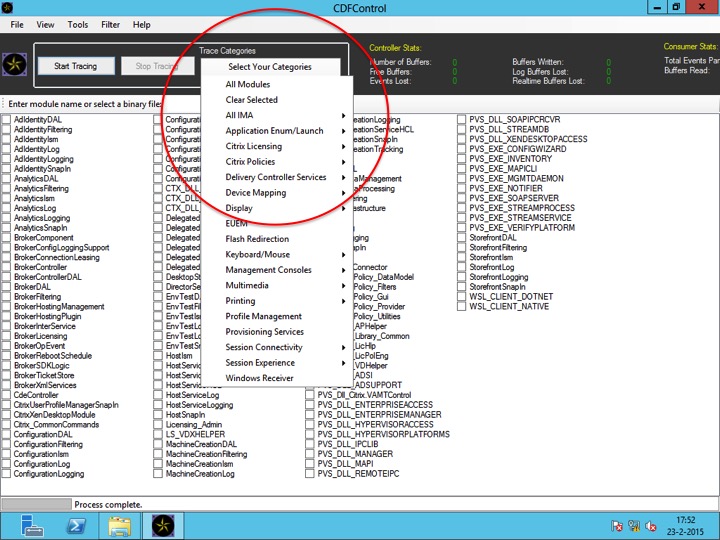Check PVS_DLL_SOAPIPCRCVR checkbox
Image resolution: width=720 pixels, height=540 pixels.
pyautogui.click(x=461, y=119)
